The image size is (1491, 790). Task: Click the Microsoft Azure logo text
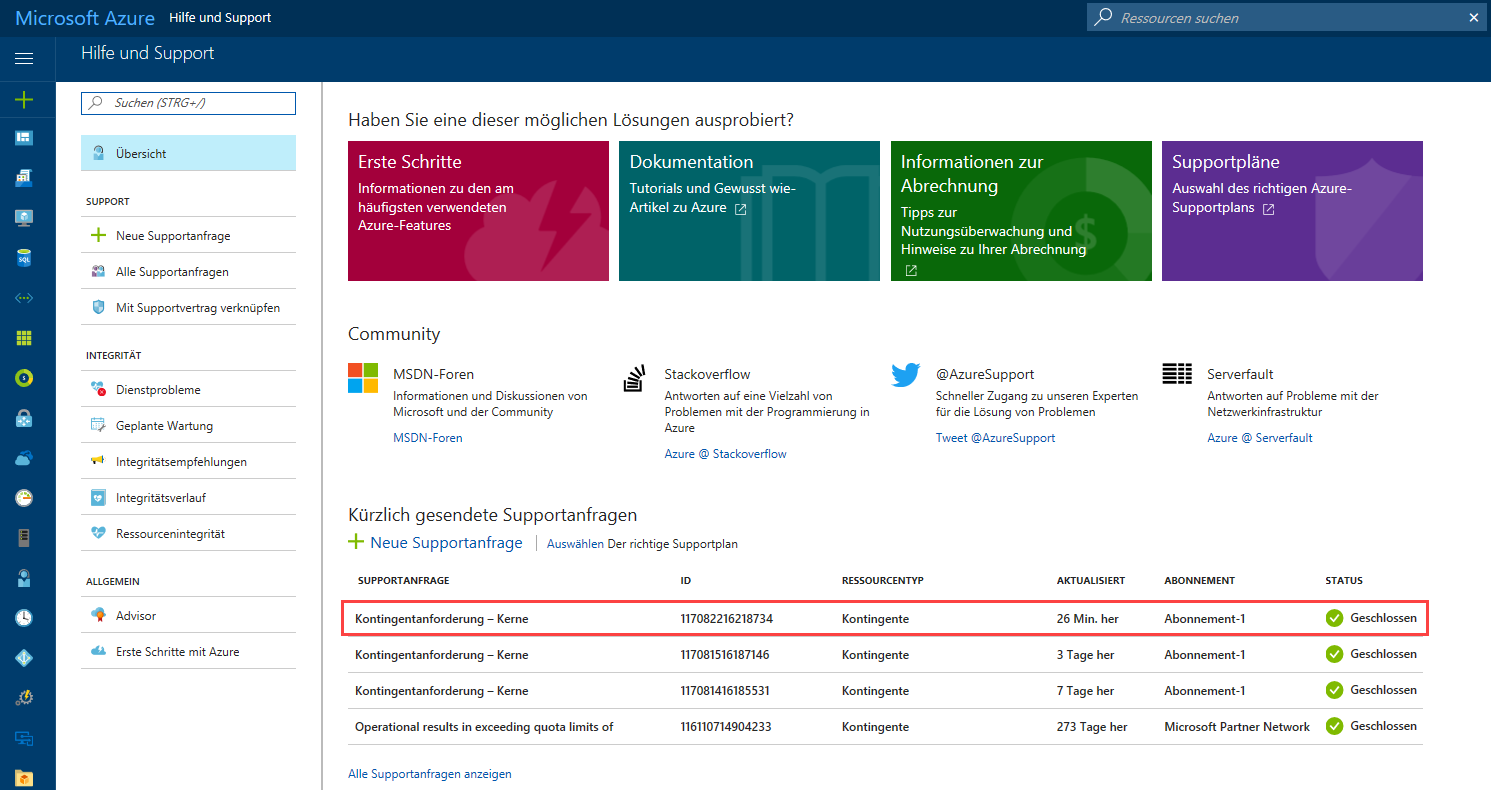(x=85, y=18)
